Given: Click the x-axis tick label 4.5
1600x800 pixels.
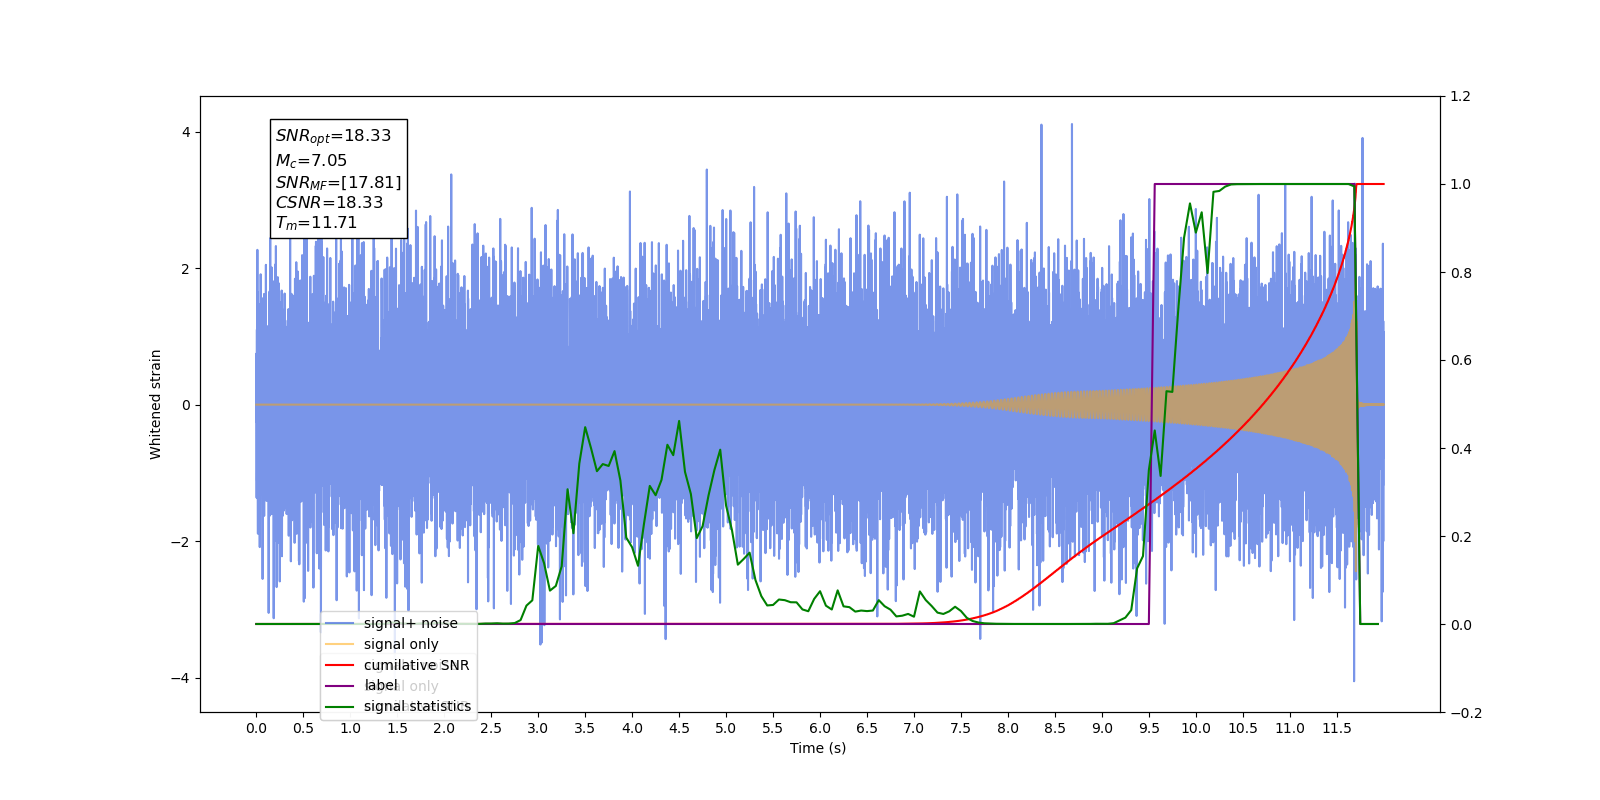Looking at the screenshot, I should click(679, 728).
